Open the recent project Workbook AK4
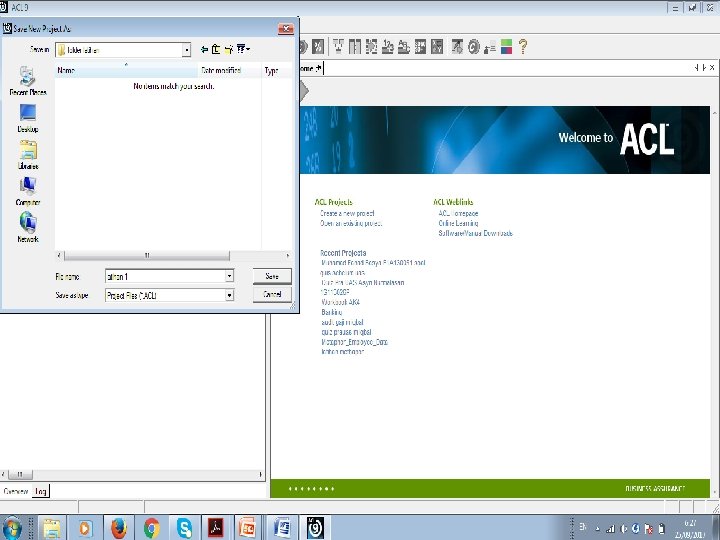720x540 pixels. [340, 302]
